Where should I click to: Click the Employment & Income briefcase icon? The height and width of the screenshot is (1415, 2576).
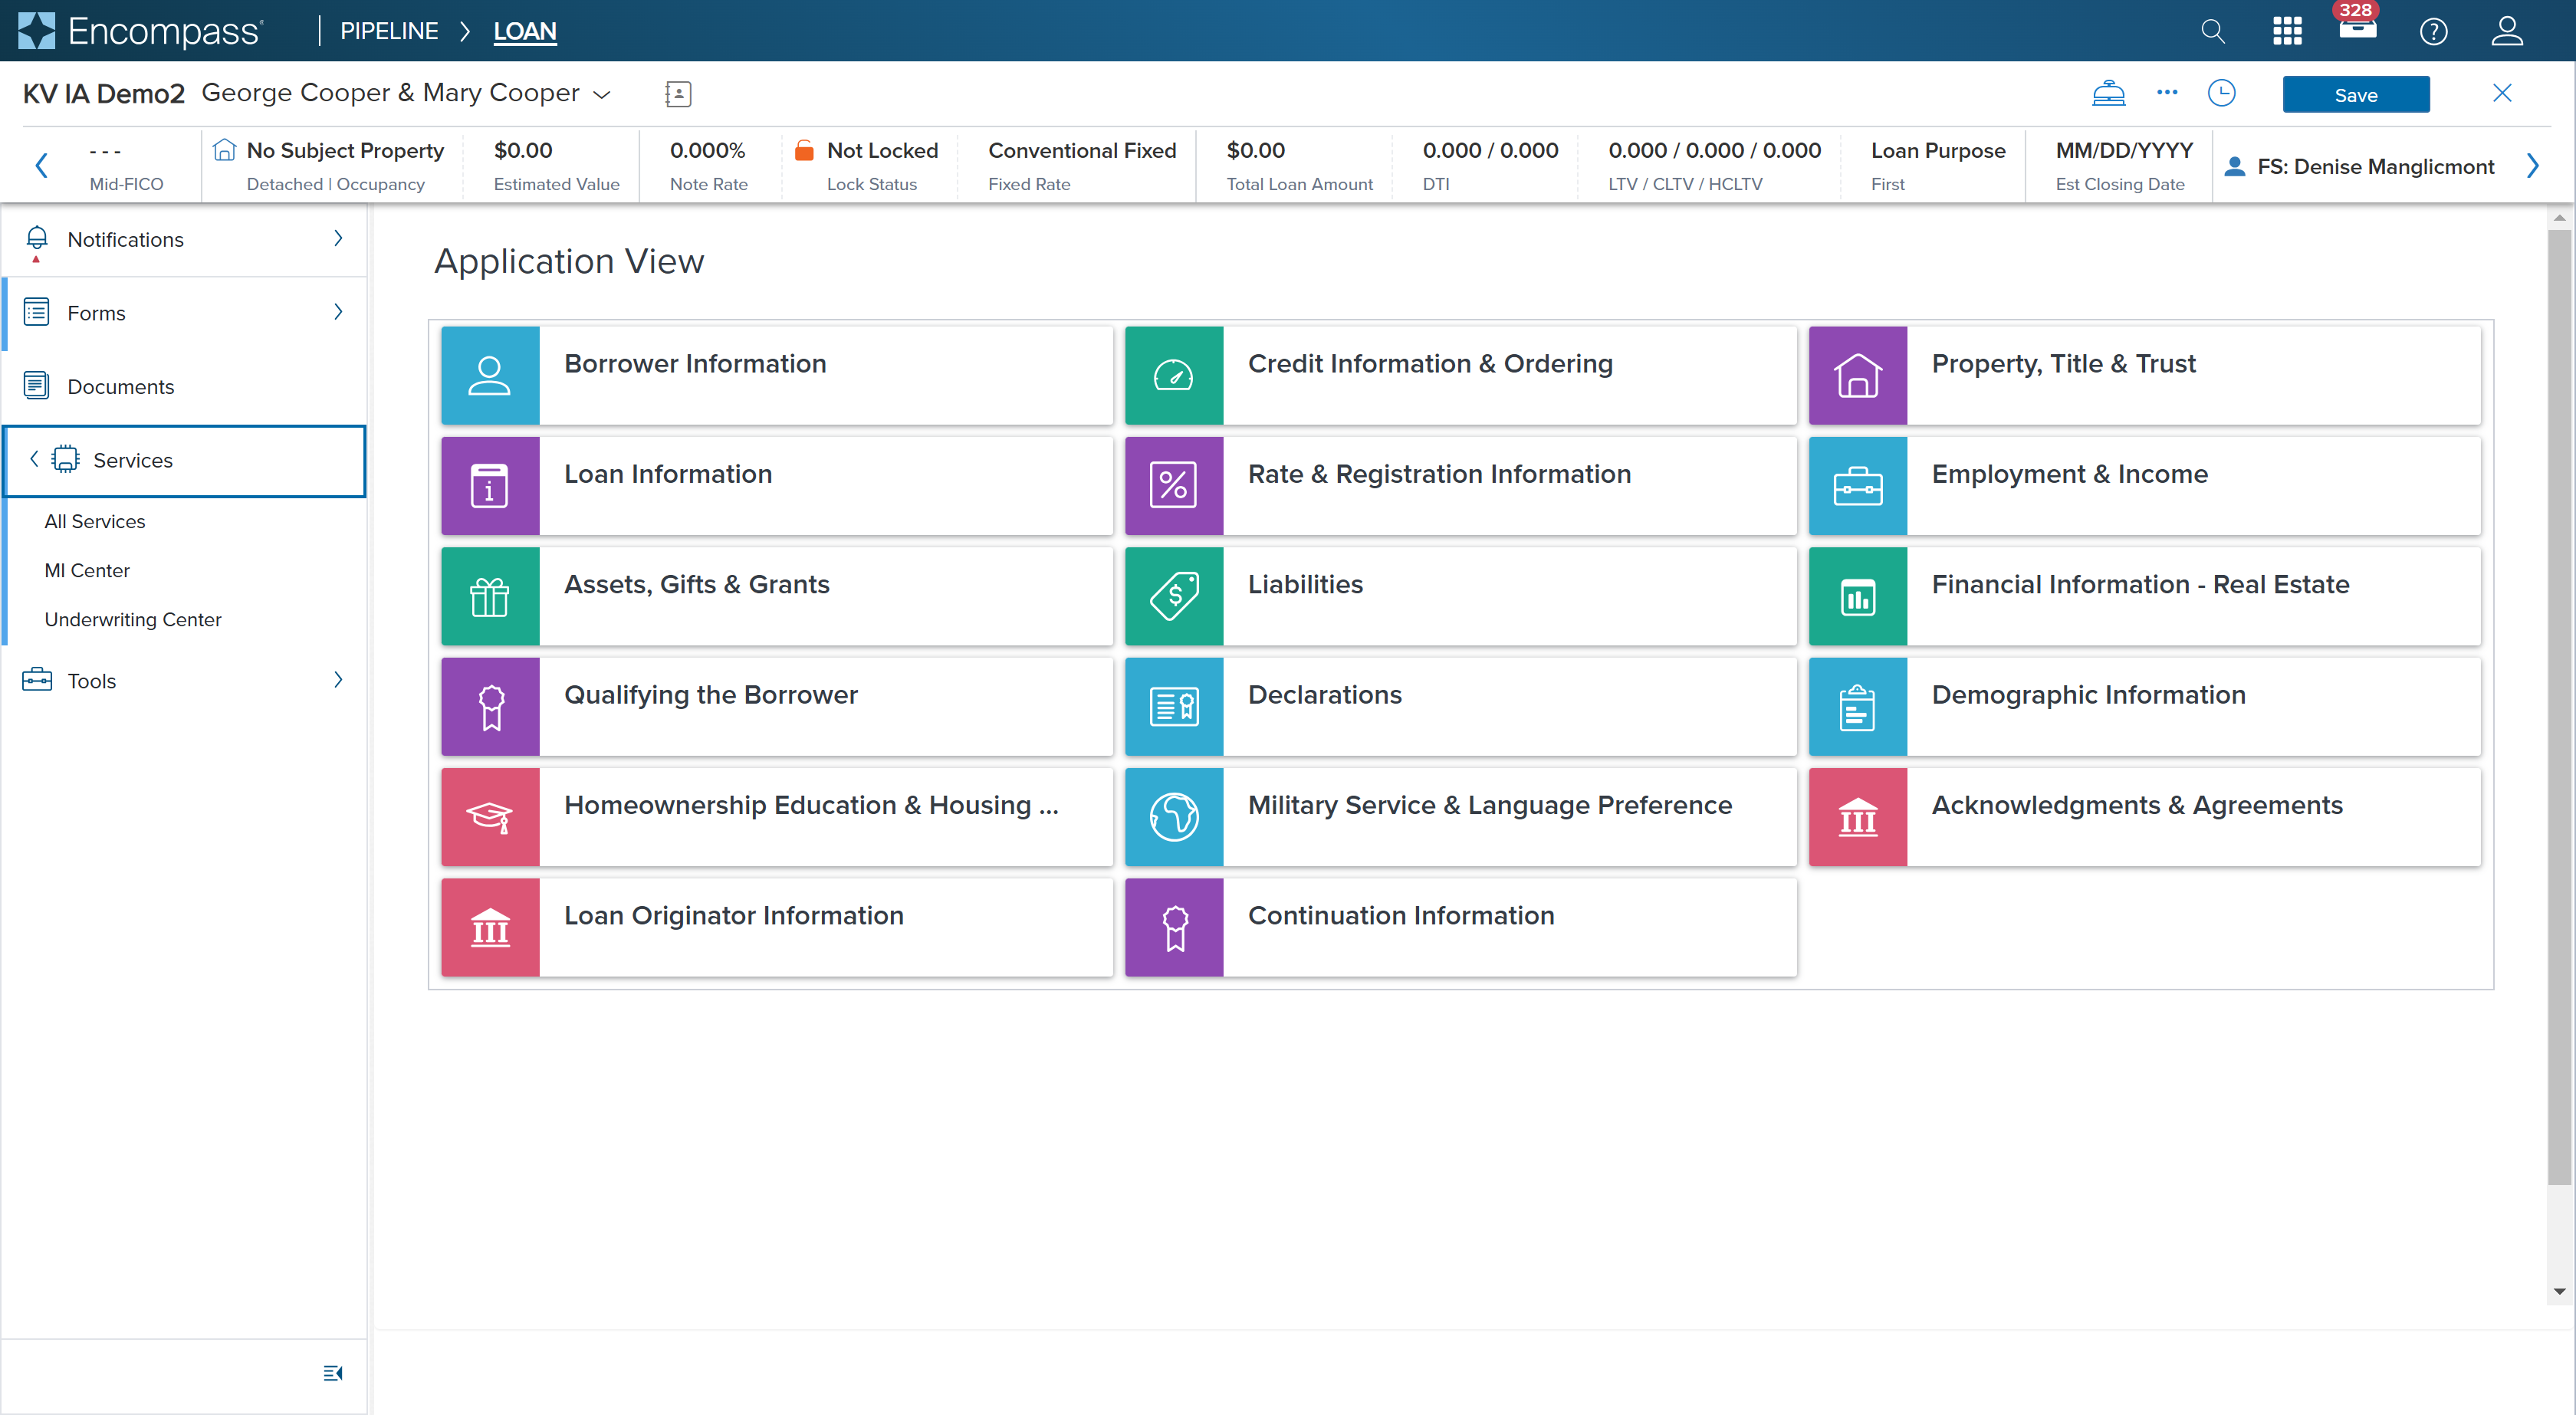point(1858,486)
